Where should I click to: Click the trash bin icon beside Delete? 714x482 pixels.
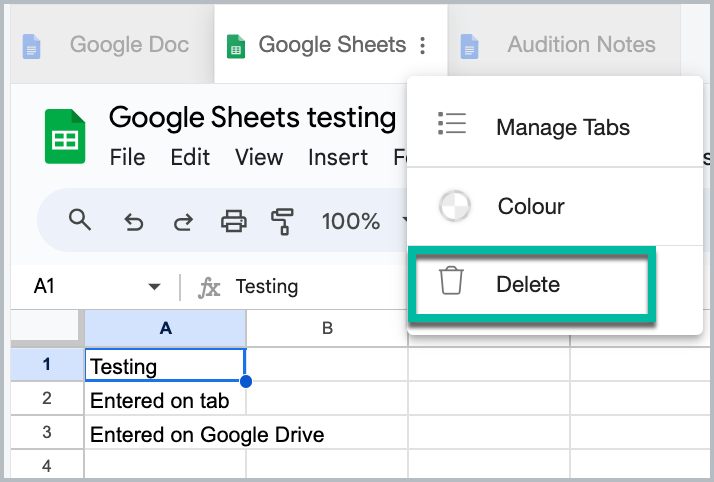451,280
